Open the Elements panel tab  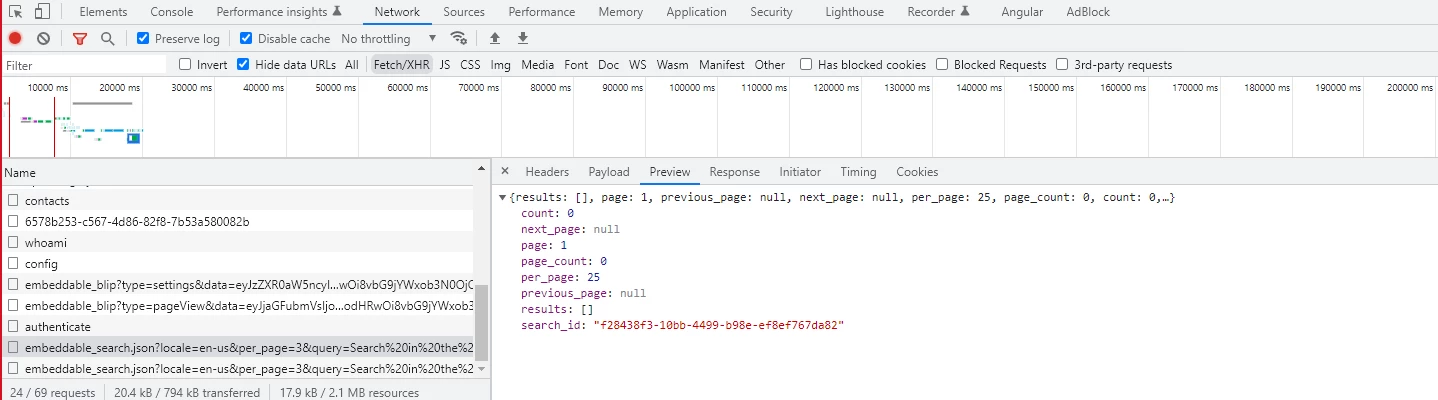coord(103,12)
